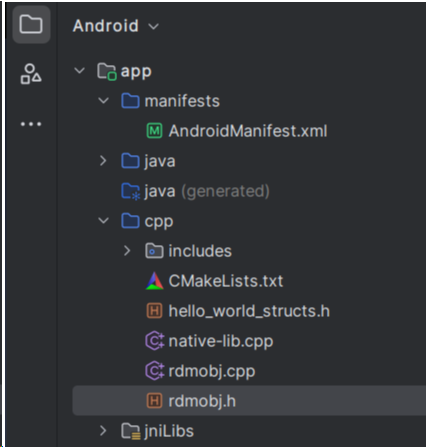Click the java (generated) folder icon
Image resolution: width=426 pixels, height=447 pixels.
(131, 191)
